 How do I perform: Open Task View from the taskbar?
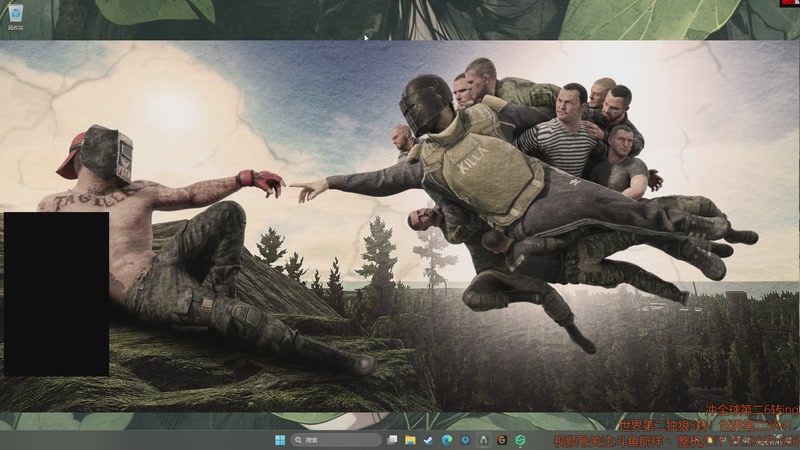392,440
